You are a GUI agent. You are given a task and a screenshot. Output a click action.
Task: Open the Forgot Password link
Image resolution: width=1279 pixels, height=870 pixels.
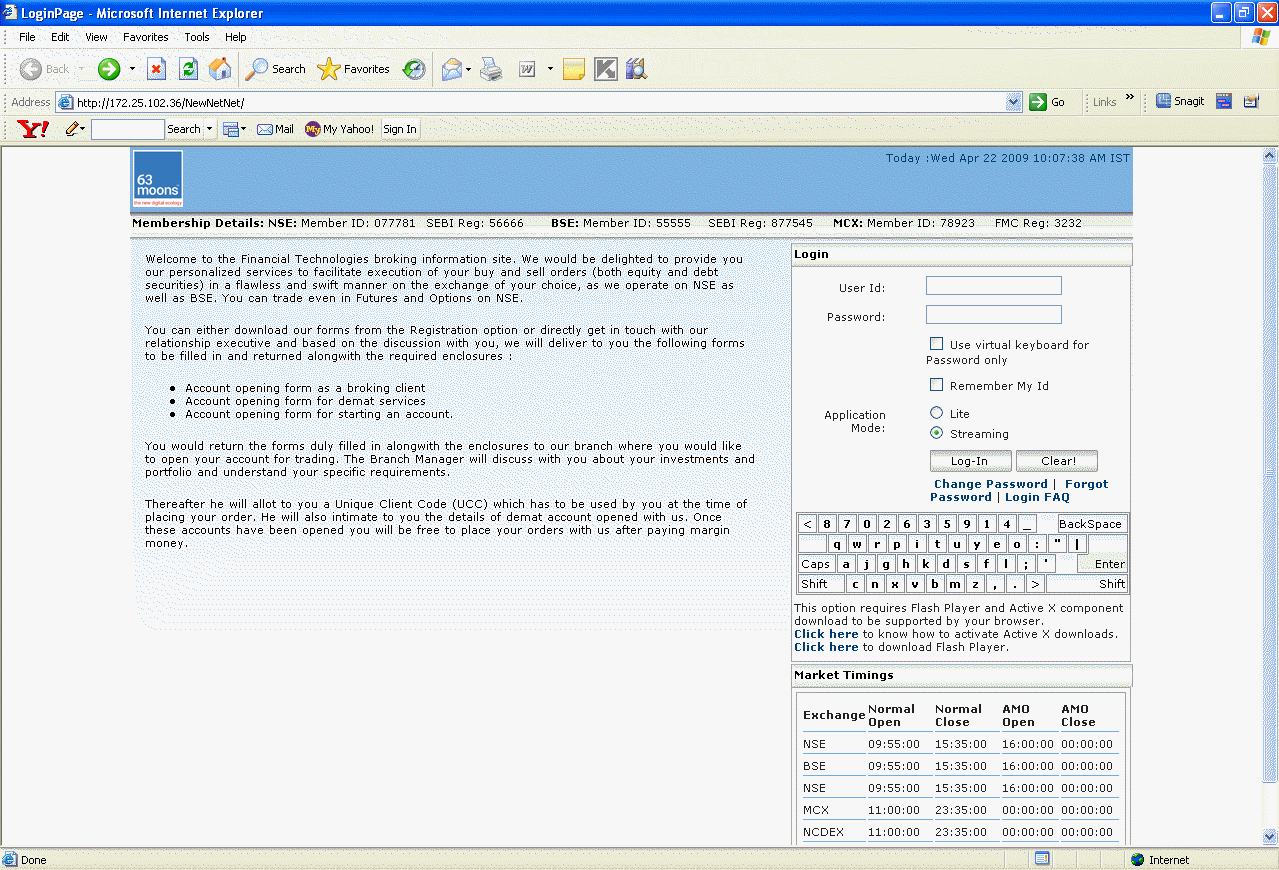point(1086,484)
